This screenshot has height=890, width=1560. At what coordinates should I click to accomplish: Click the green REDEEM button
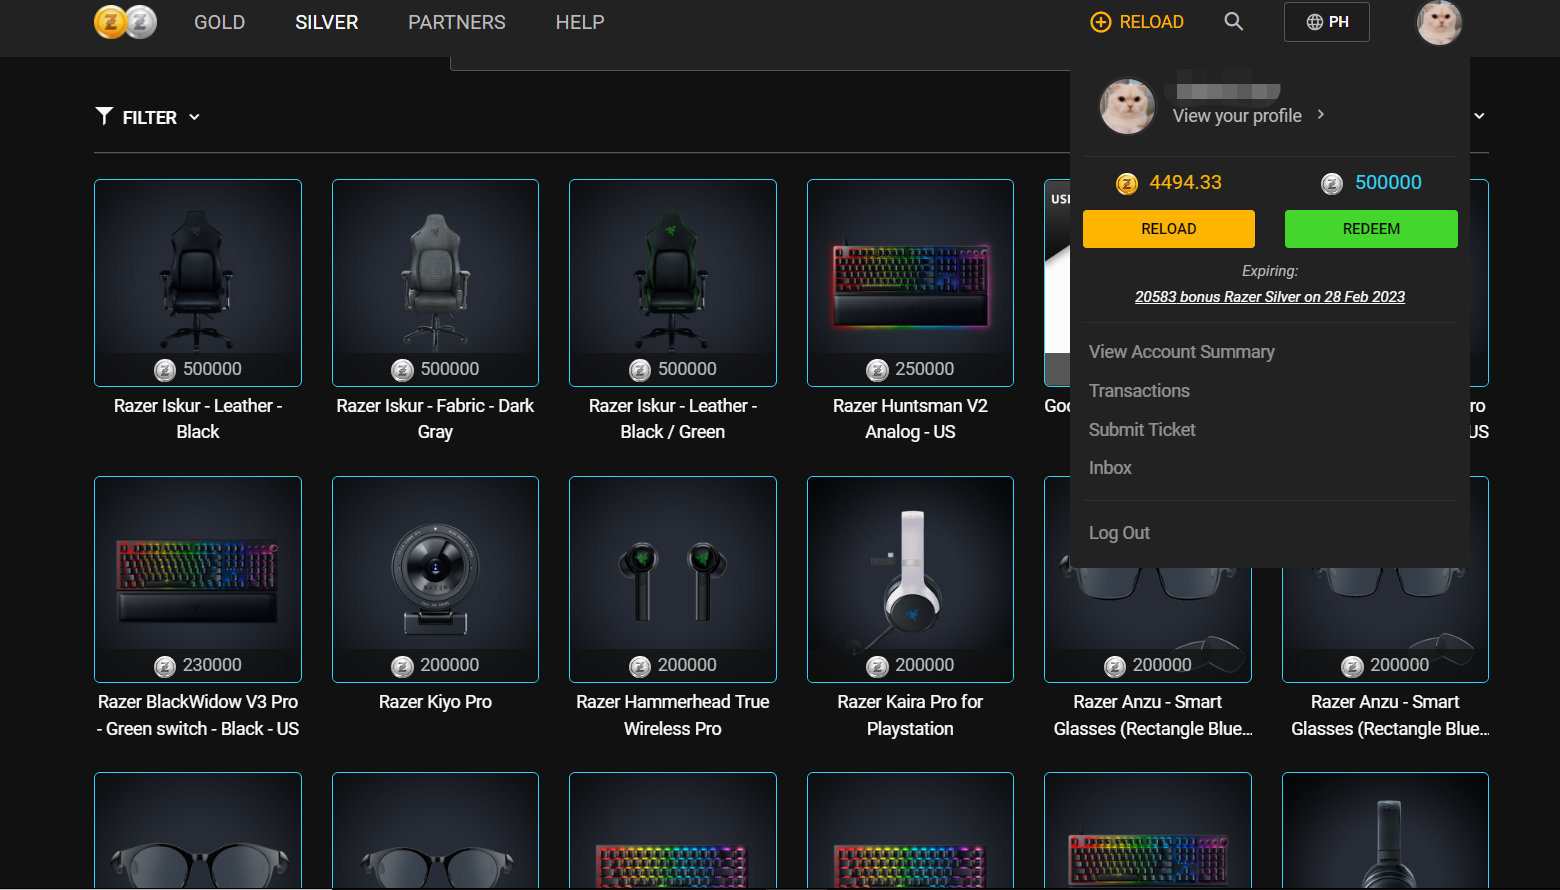pyautogui.click(x=1371, y=229)
